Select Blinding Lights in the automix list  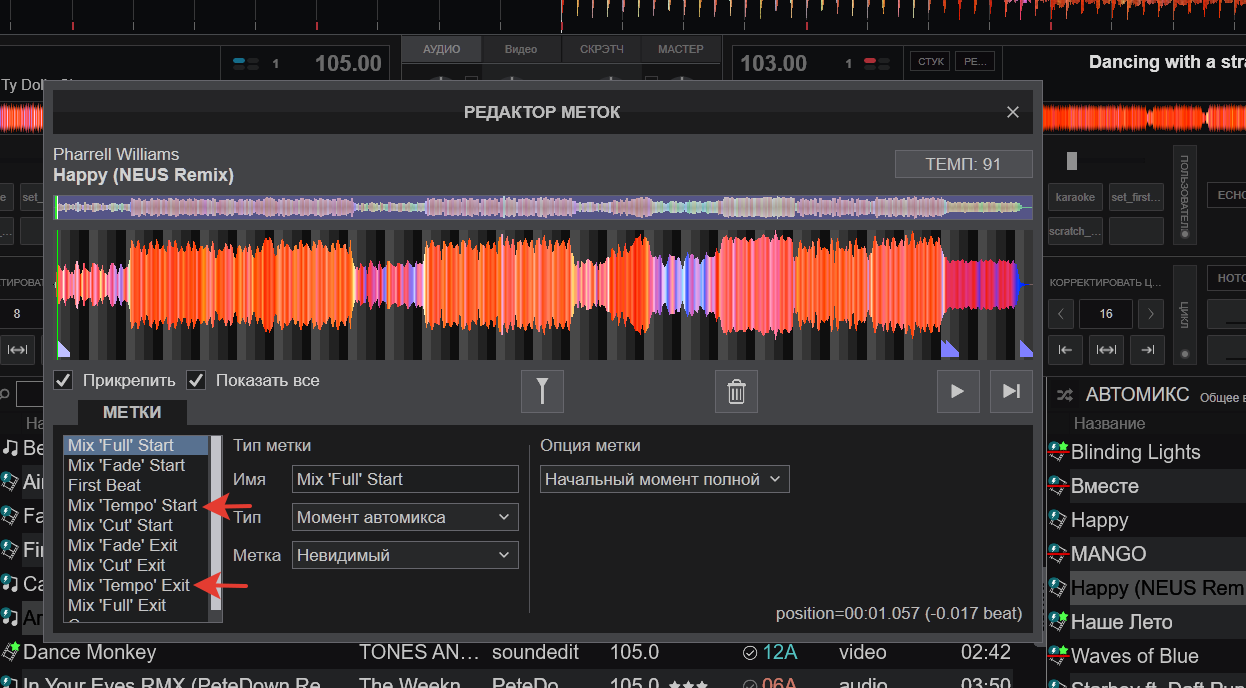(x=1136, y=452)
